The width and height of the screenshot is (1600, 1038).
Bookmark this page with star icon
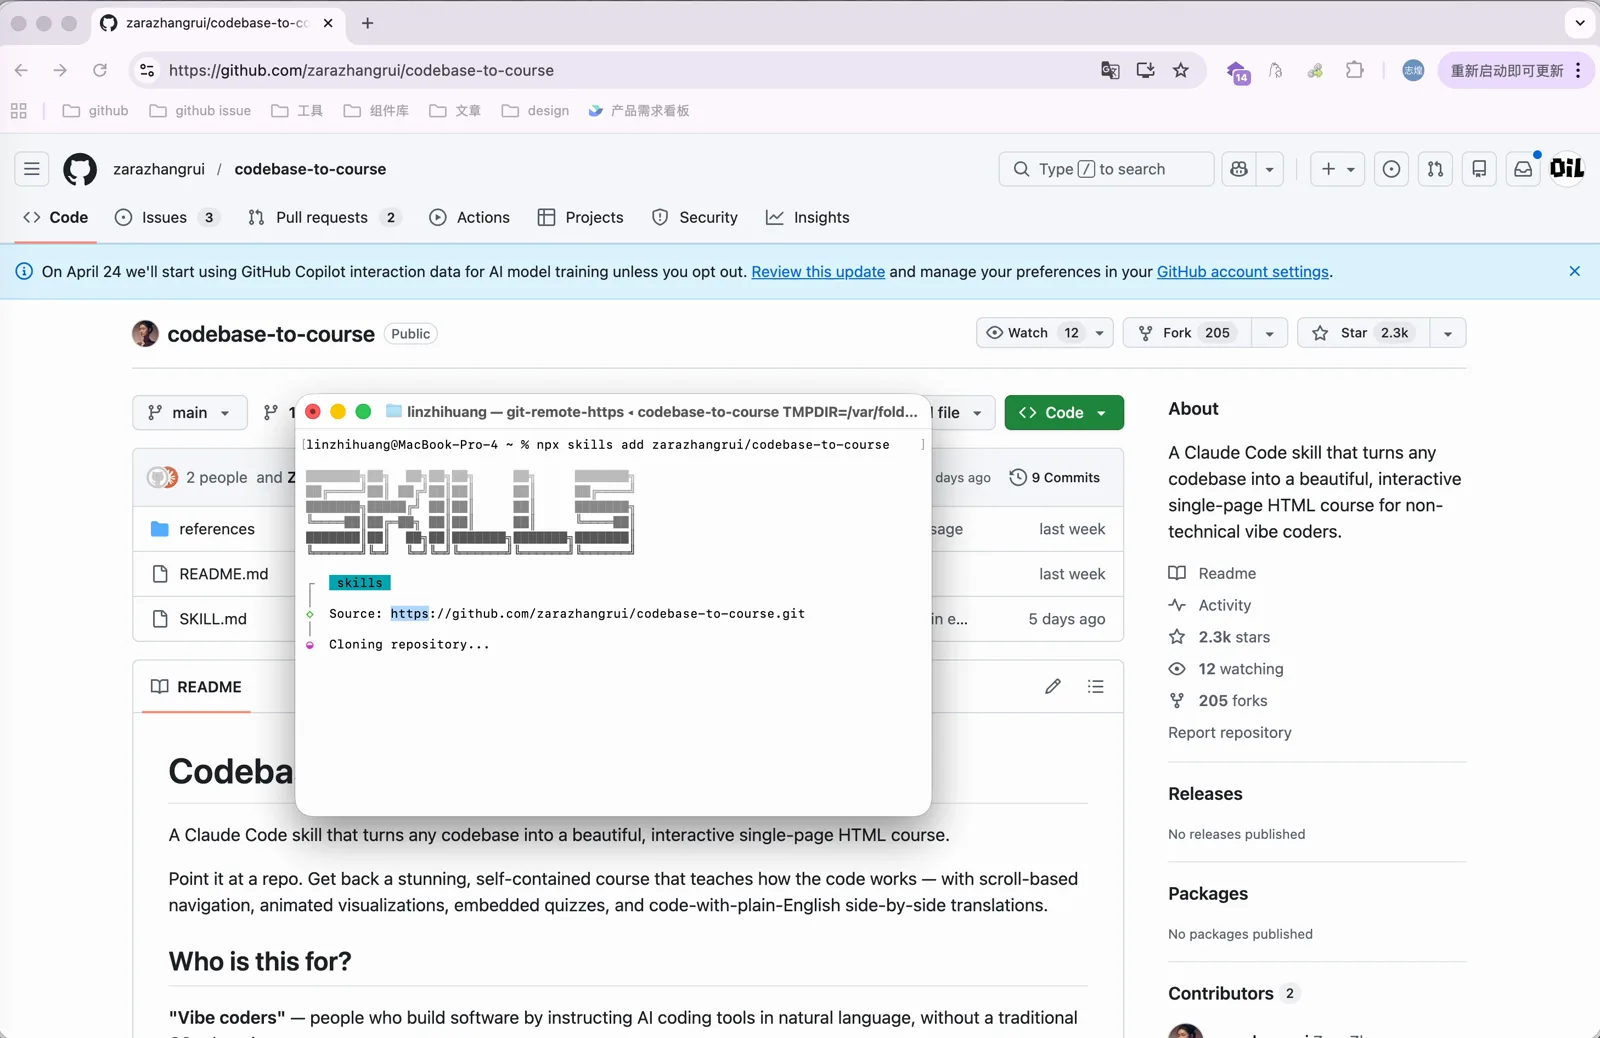point(1181,70)
